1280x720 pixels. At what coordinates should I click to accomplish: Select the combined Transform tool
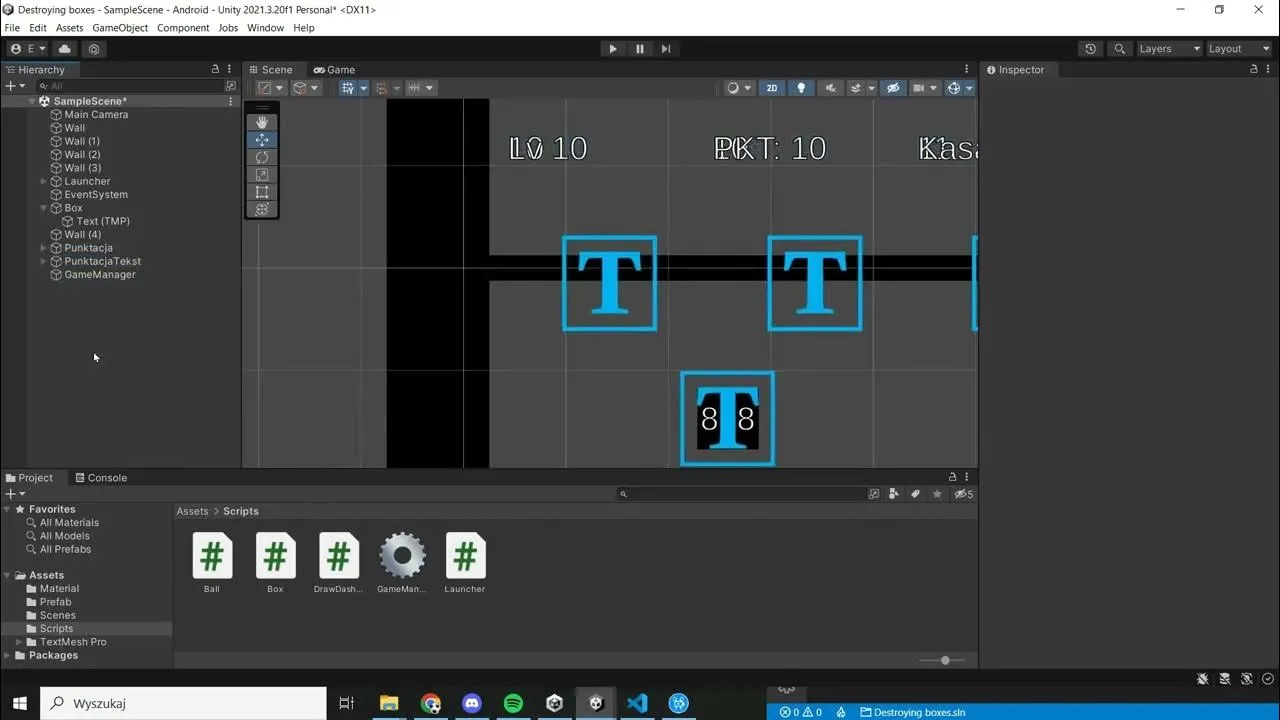tap(262, 209)
